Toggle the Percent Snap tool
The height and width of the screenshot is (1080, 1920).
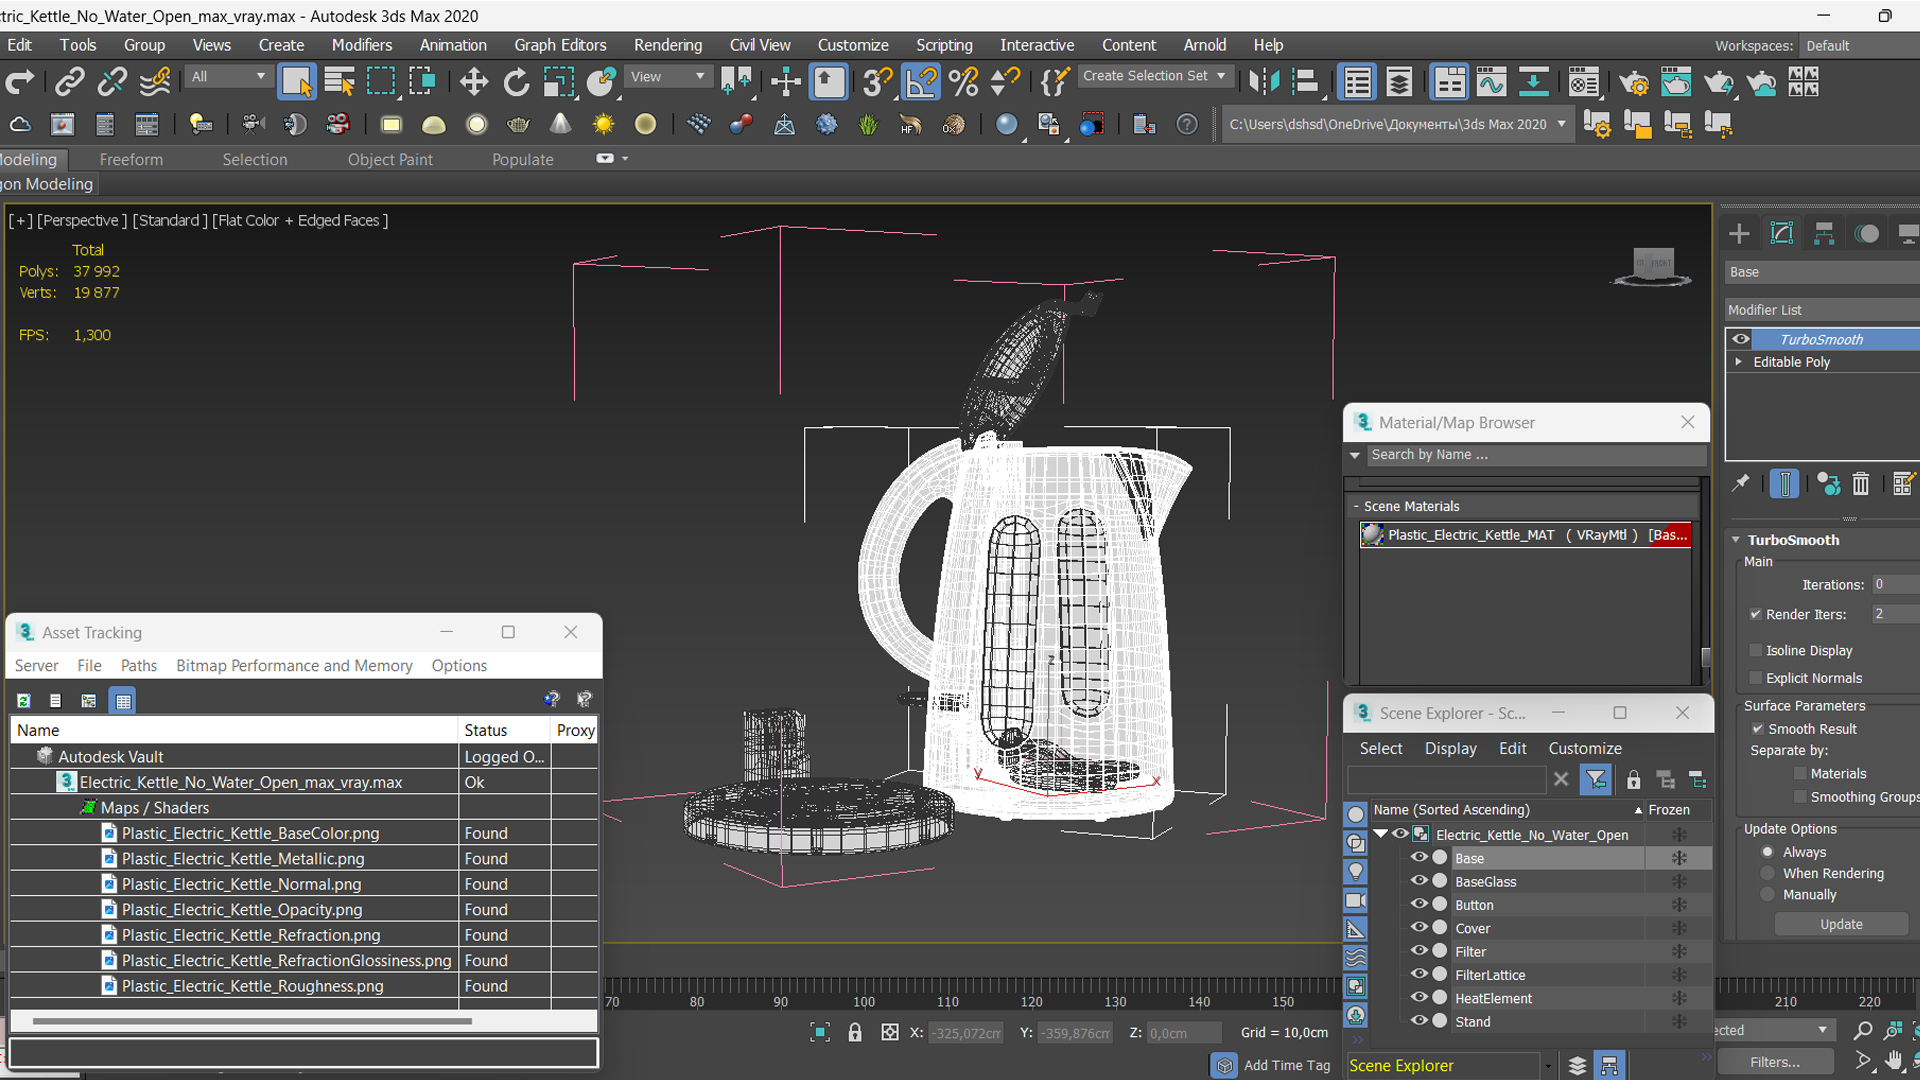pos(964,82)
